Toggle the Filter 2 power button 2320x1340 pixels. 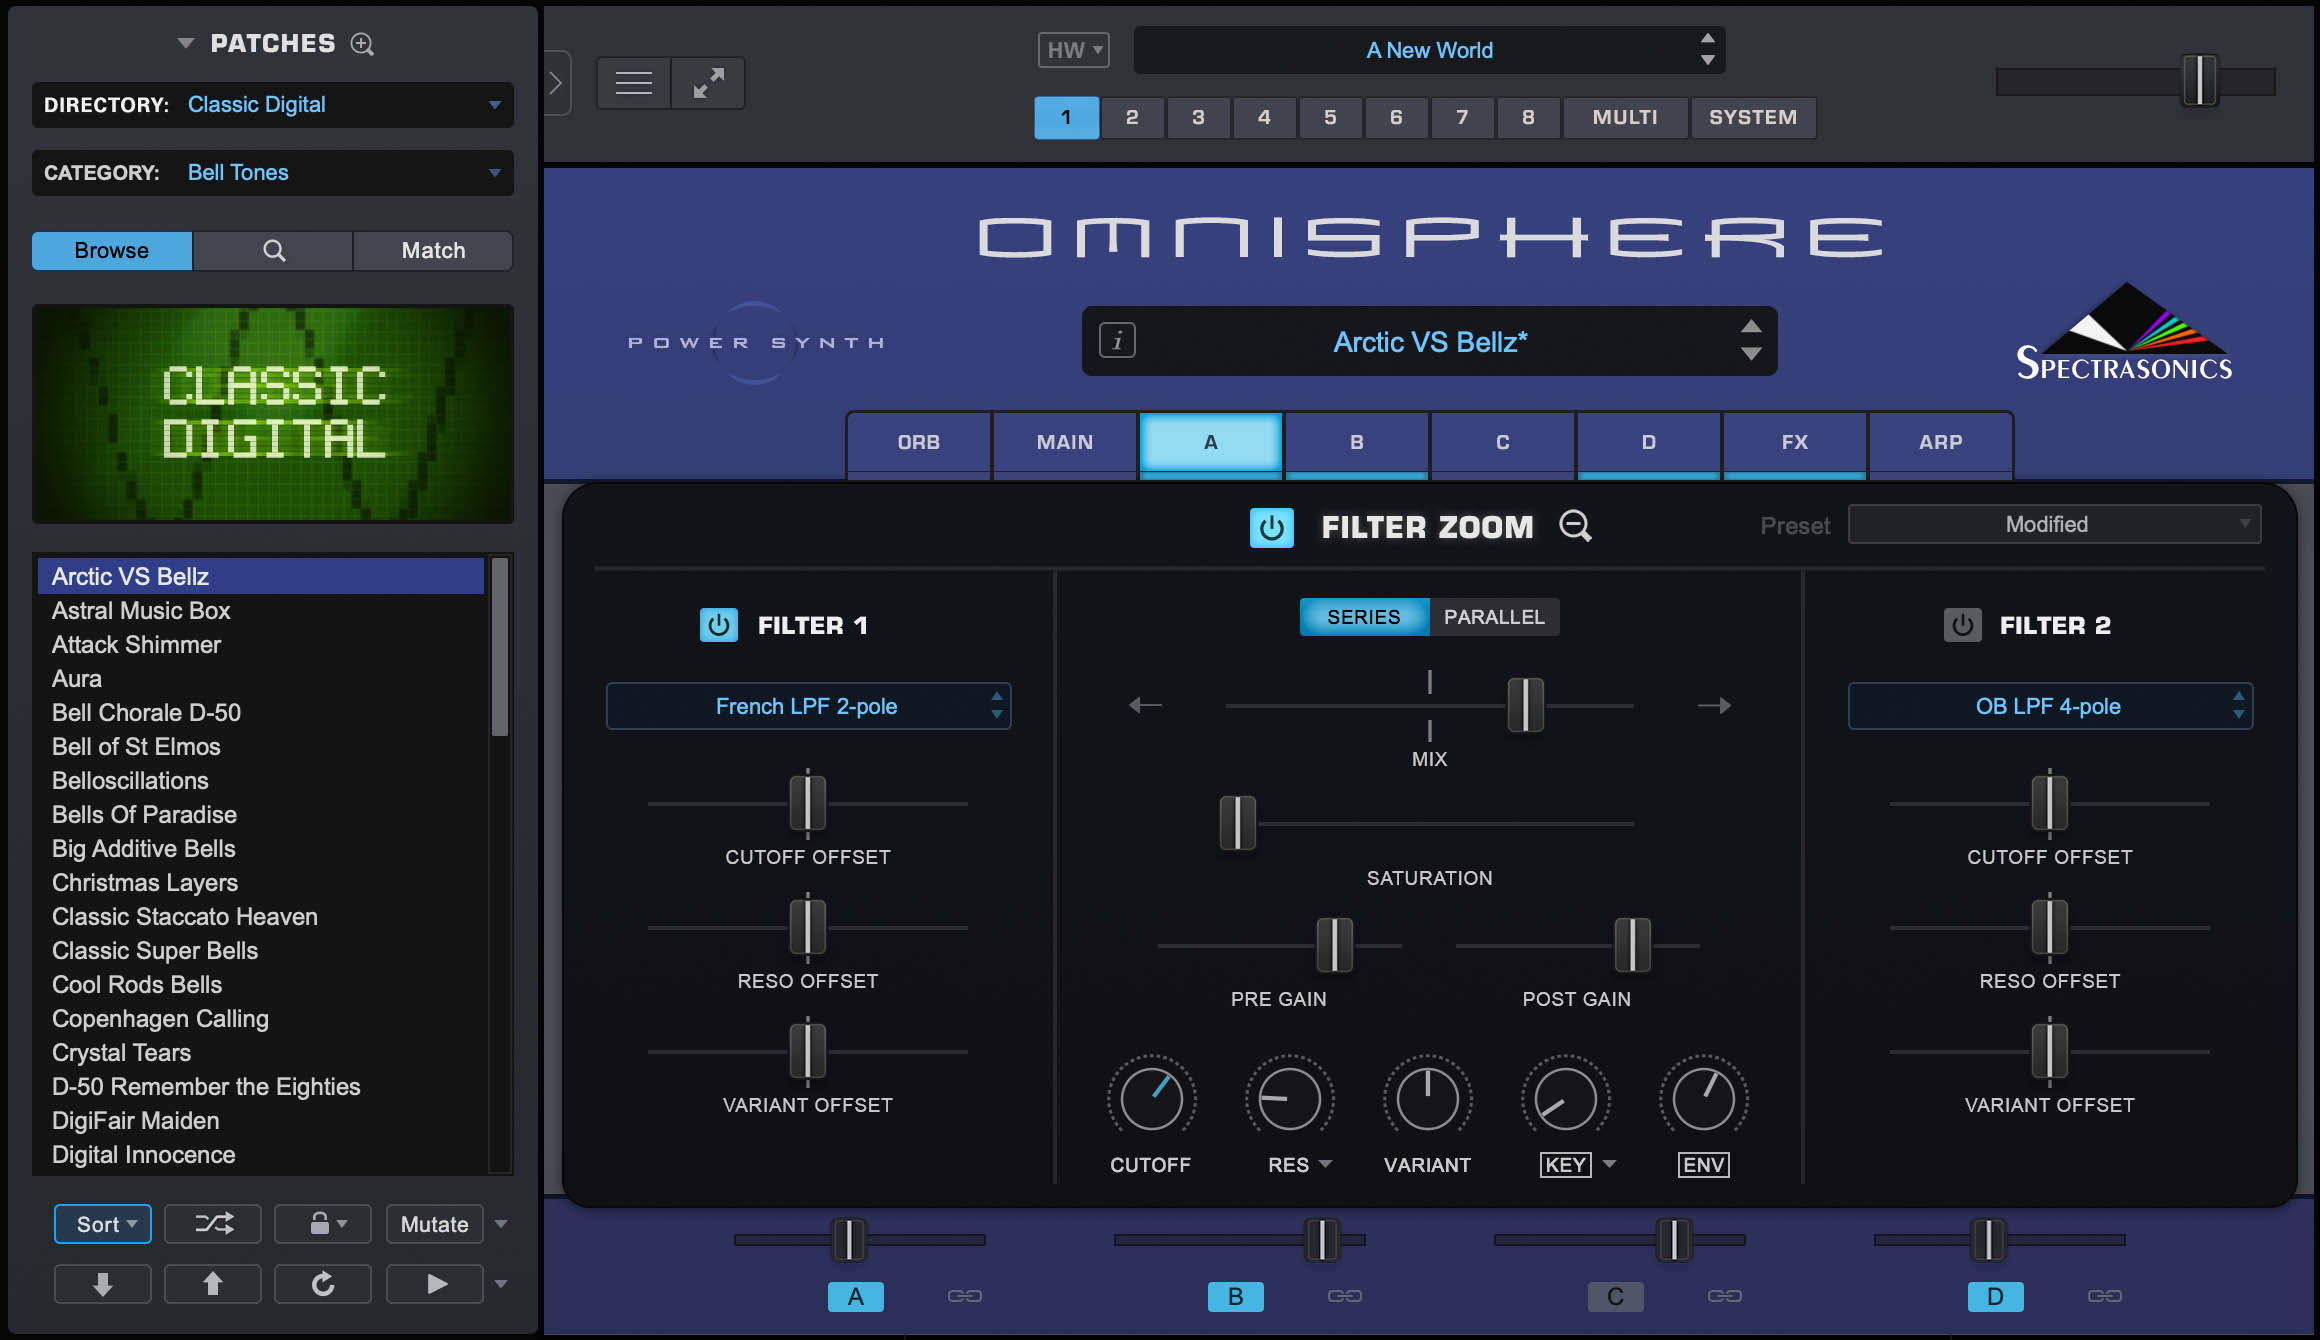tap(1961, 625)
